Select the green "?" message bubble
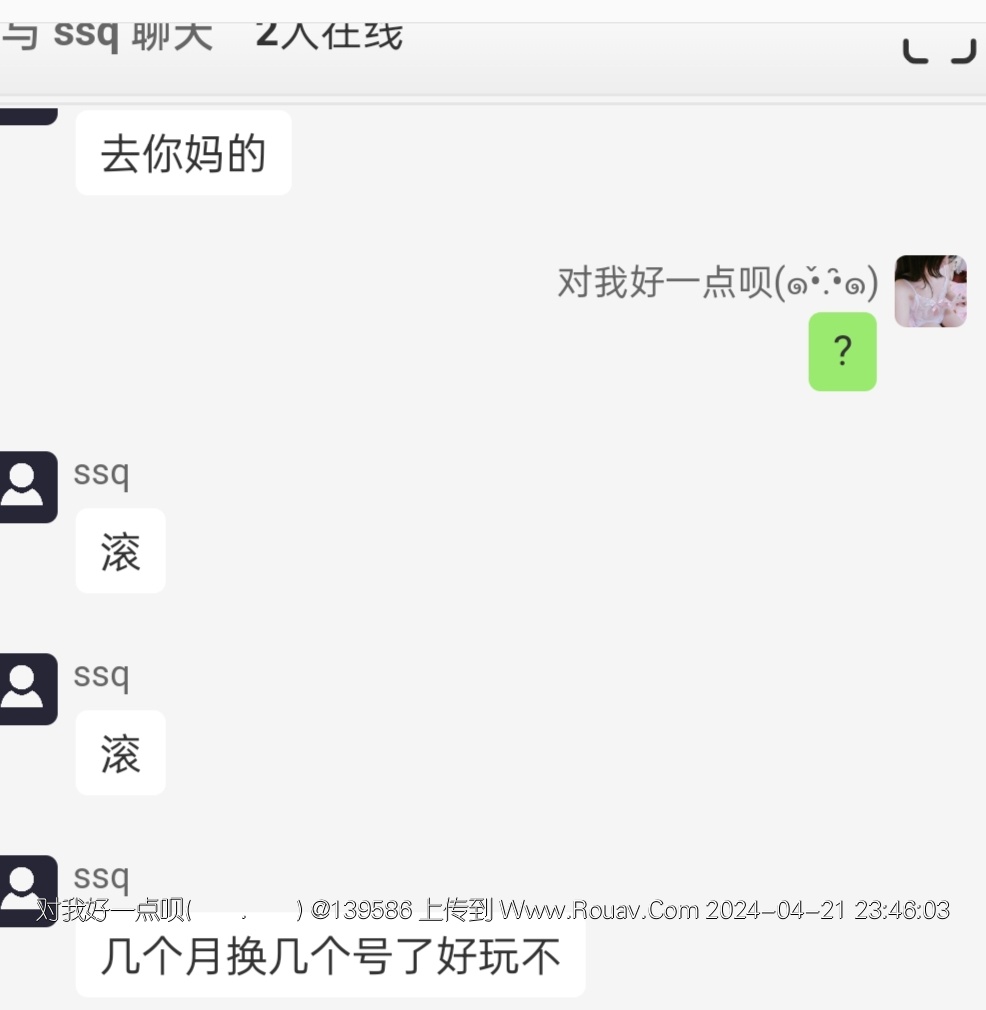Viewport: 986px width, 1010px height. click(842, 352)
